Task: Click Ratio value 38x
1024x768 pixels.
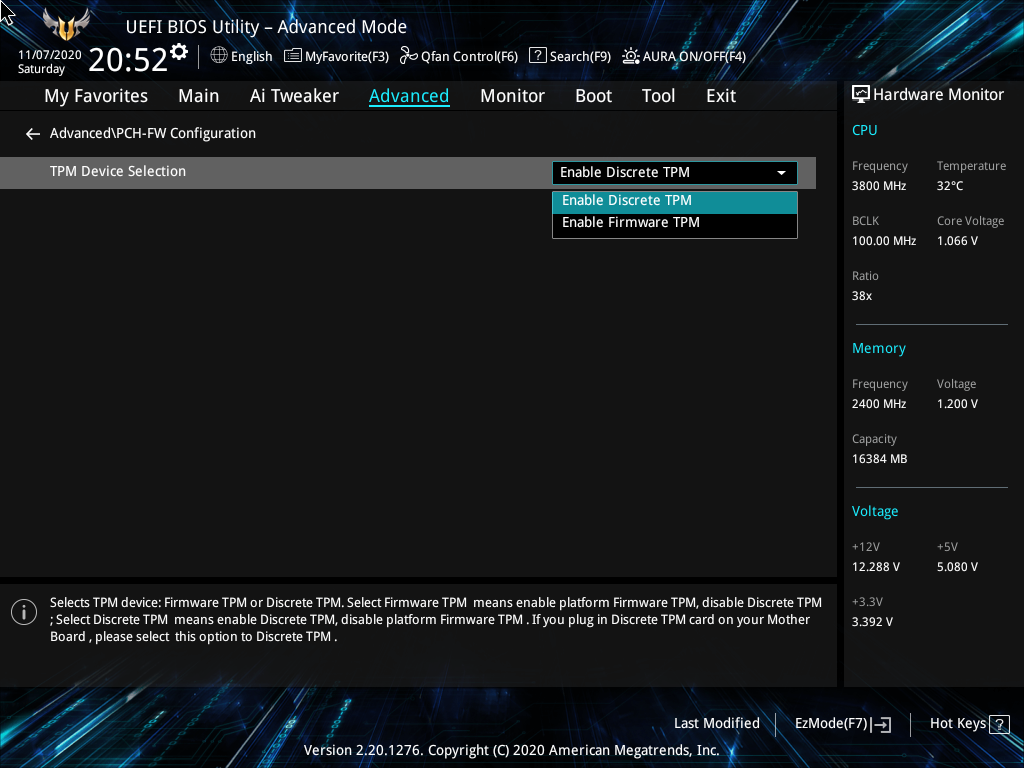Action: click(861, 296)
